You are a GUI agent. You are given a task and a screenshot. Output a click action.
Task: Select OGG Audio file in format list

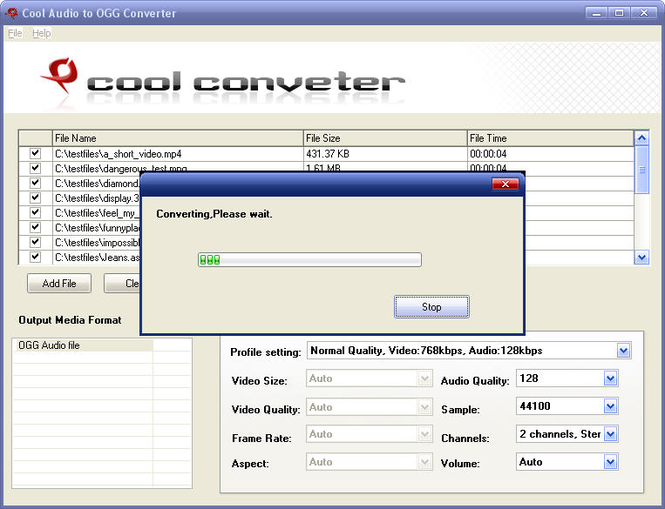click(83, 345)
